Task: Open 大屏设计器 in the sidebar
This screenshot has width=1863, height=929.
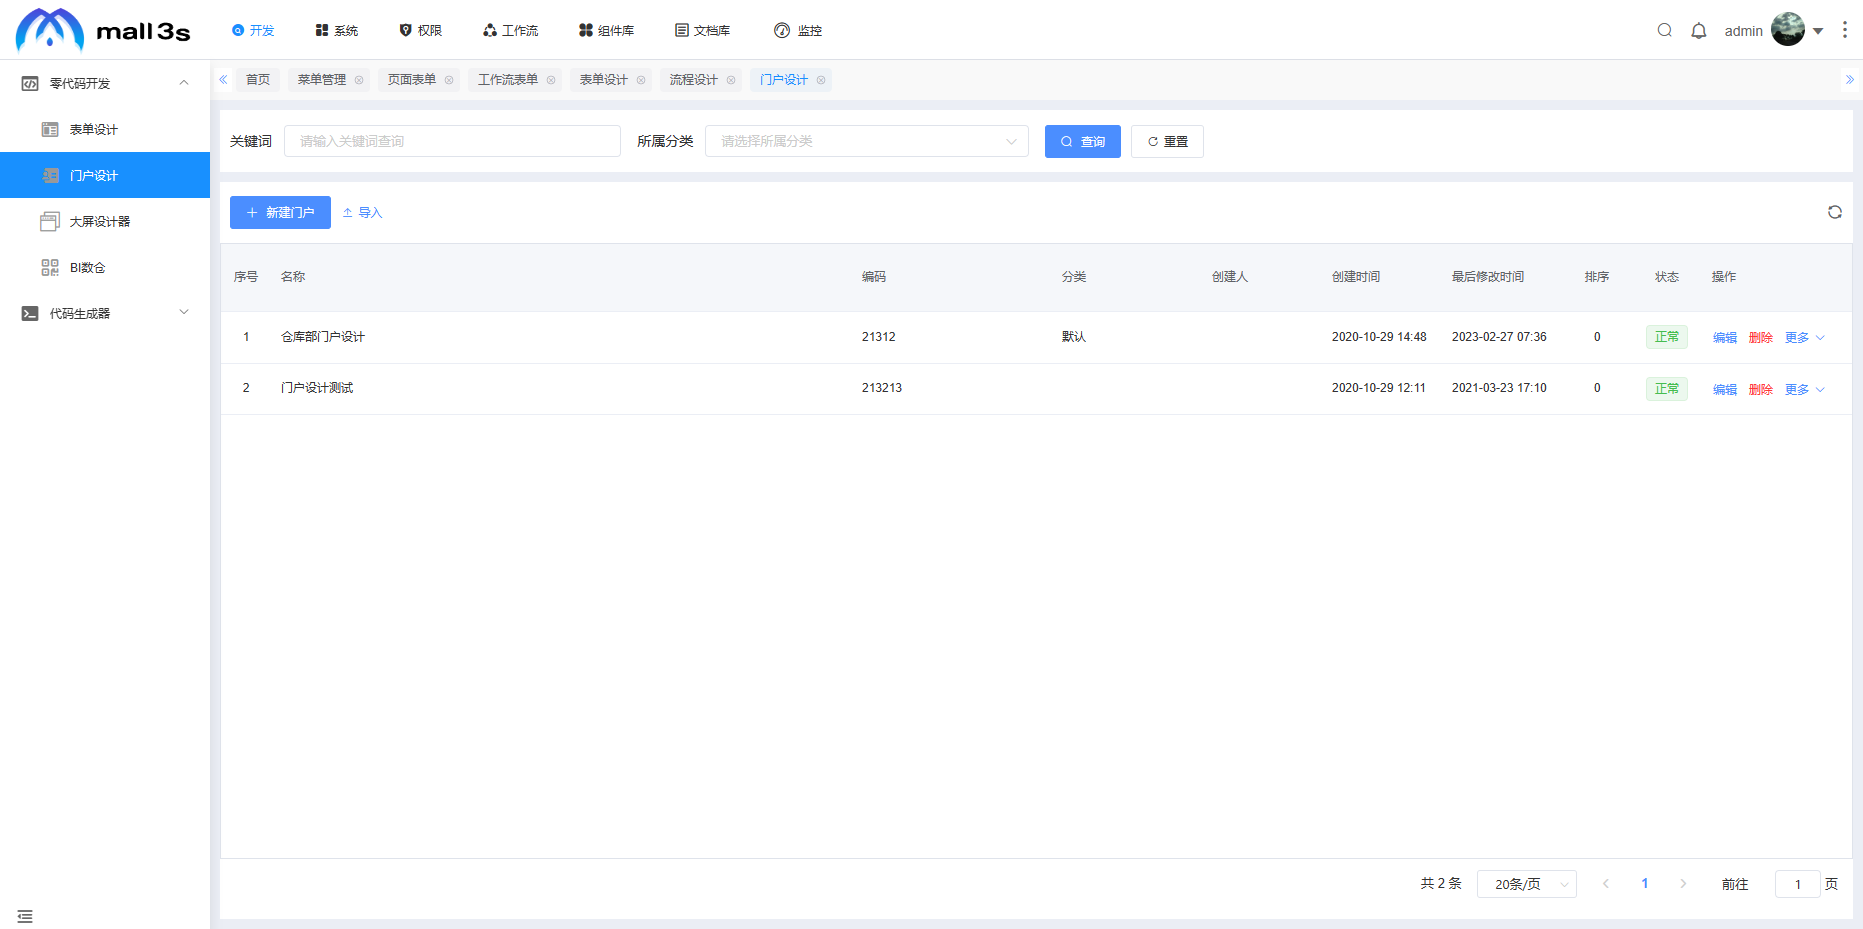Action: (105, 221)
